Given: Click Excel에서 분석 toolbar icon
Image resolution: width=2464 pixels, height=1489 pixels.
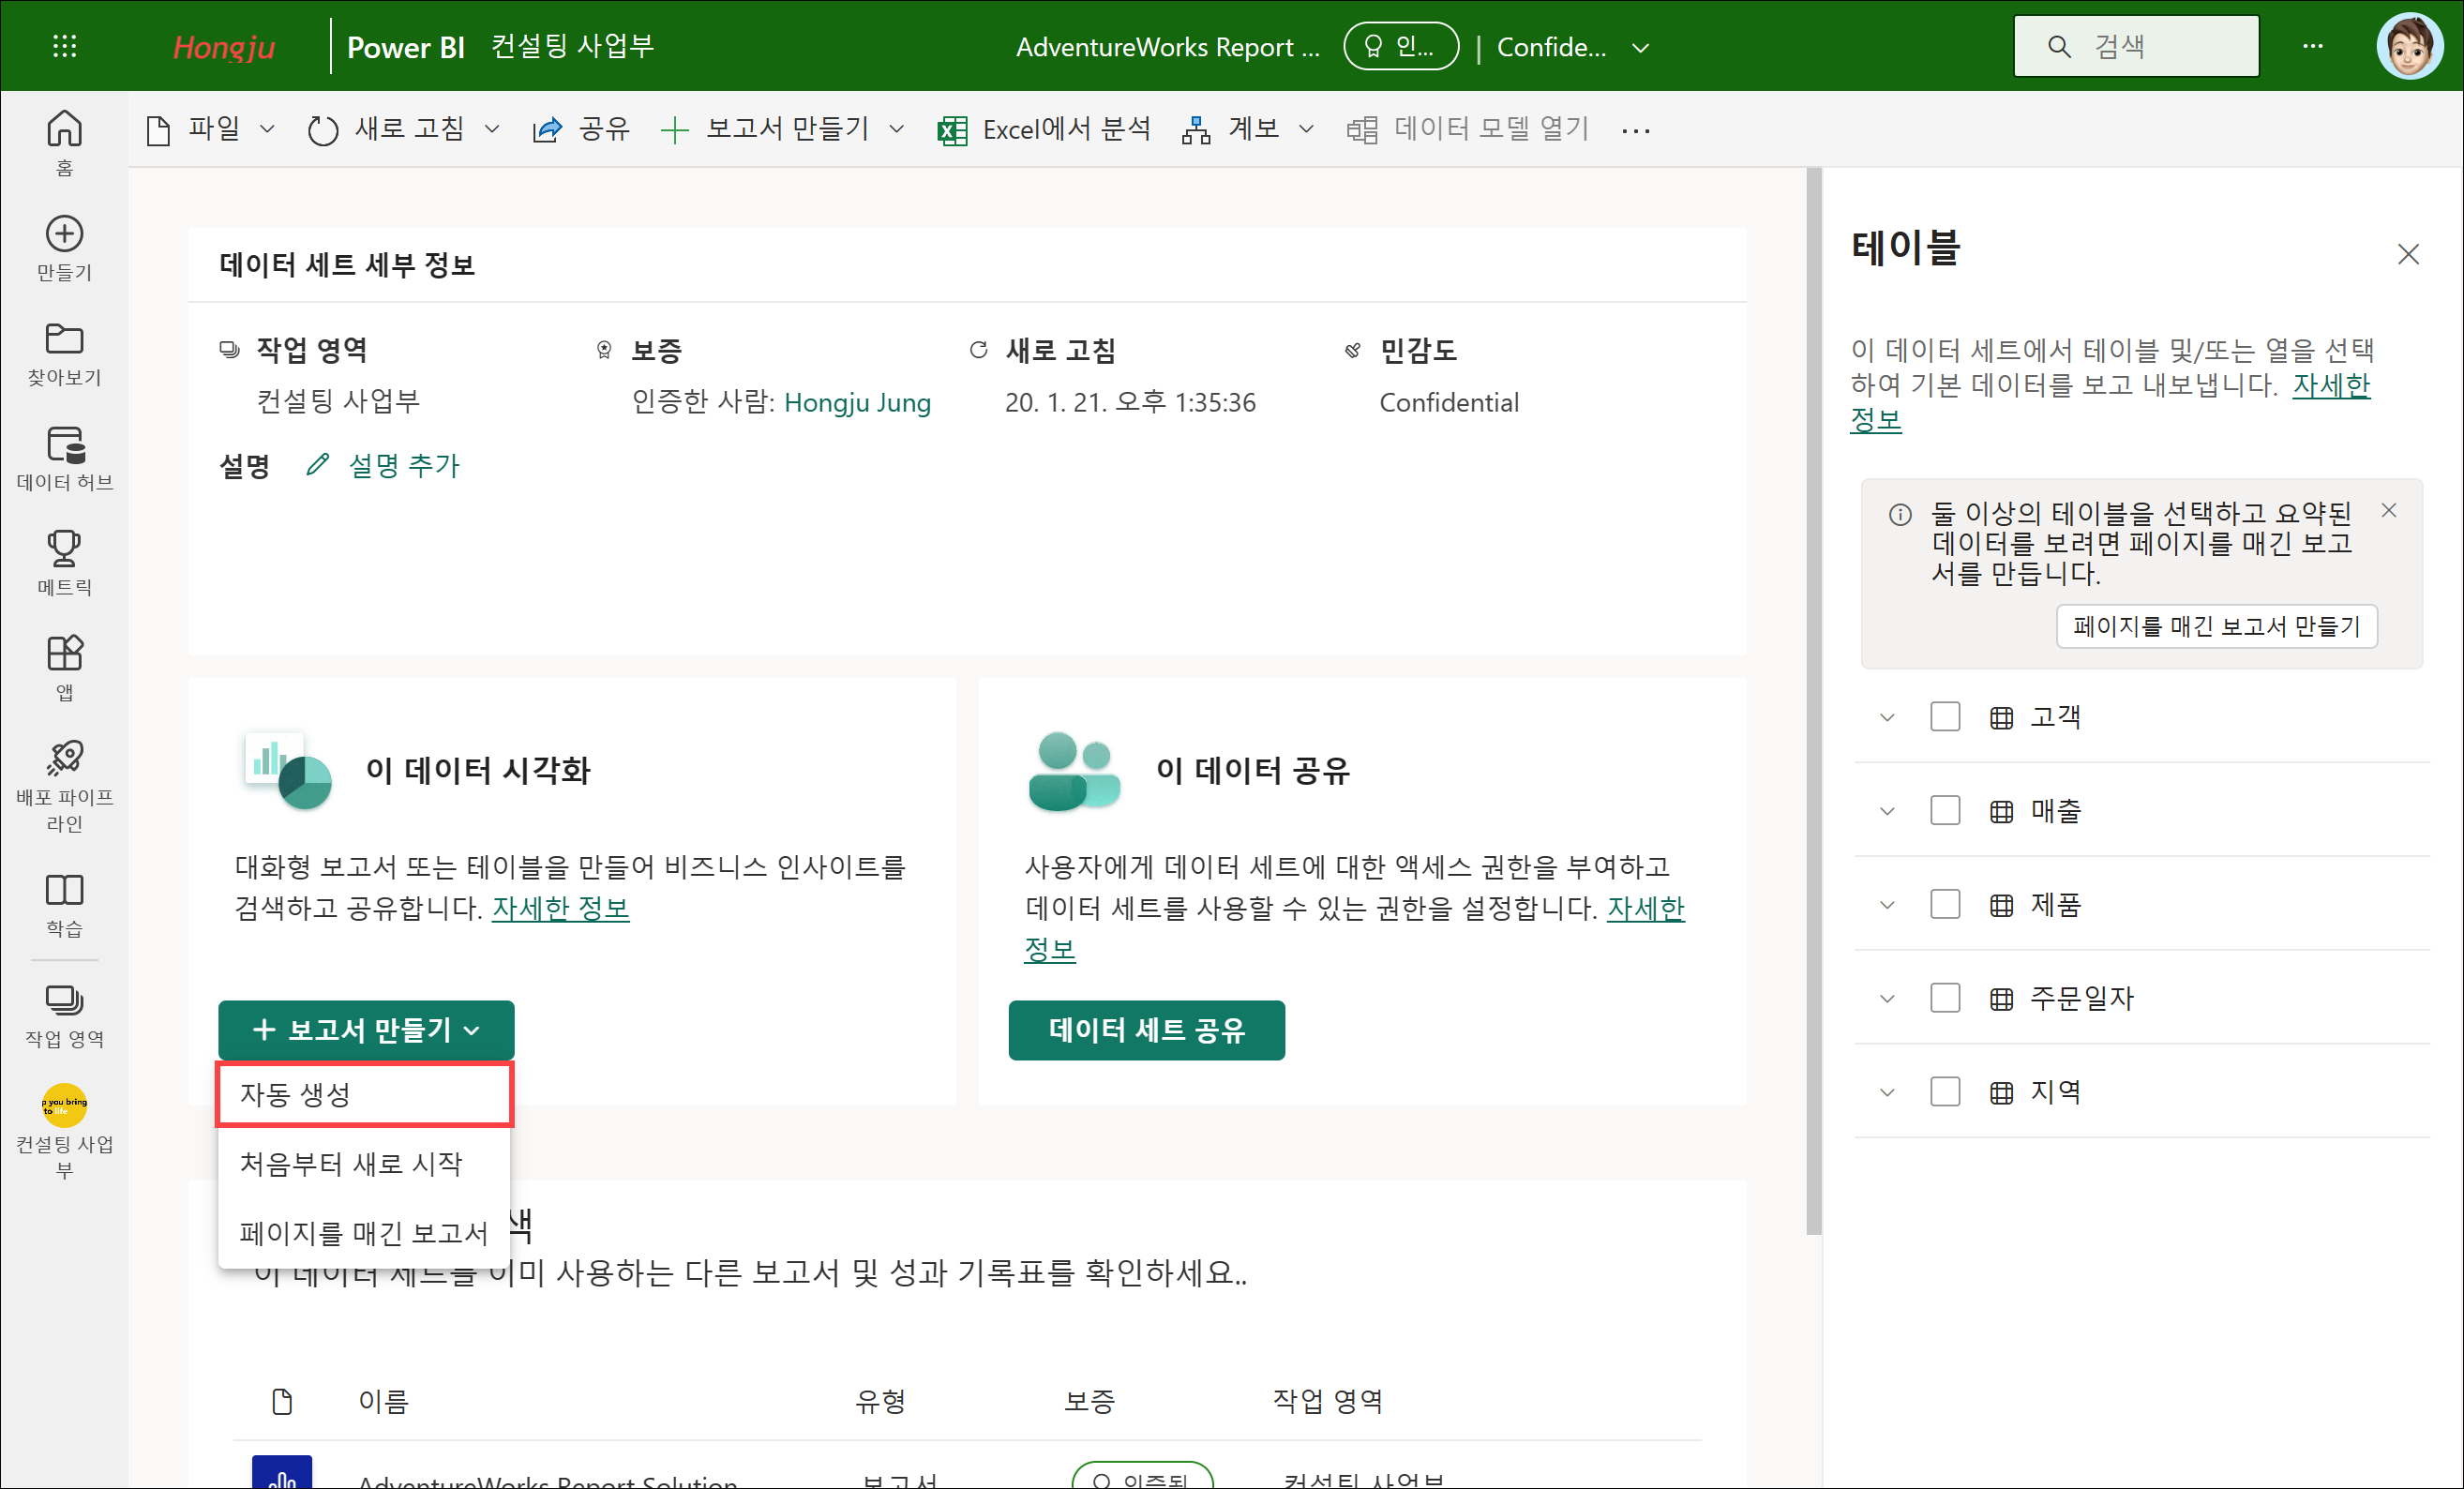Looking at the screenshot, I should 953,130.
